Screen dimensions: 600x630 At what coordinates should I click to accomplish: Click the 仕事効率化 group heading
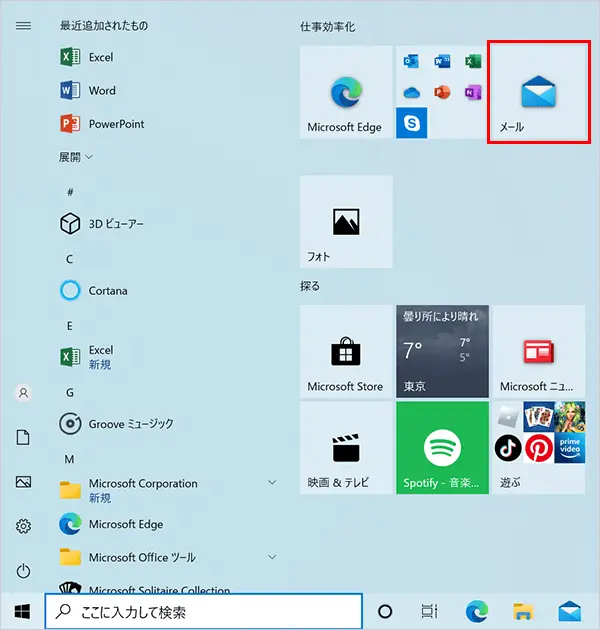[328, 27]
